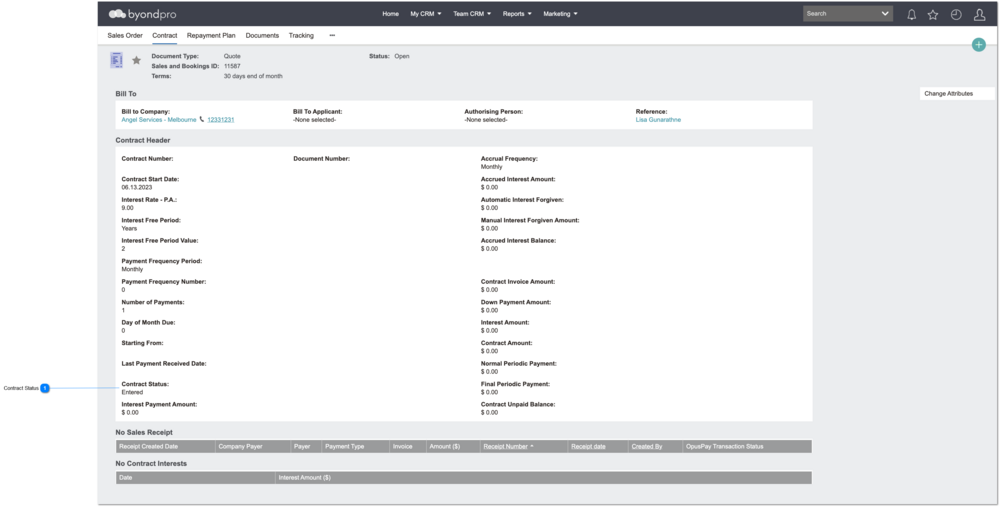Click phone icon beside 12331231
The width and height of the screenshot is (1000, 507).
(202, 119)
